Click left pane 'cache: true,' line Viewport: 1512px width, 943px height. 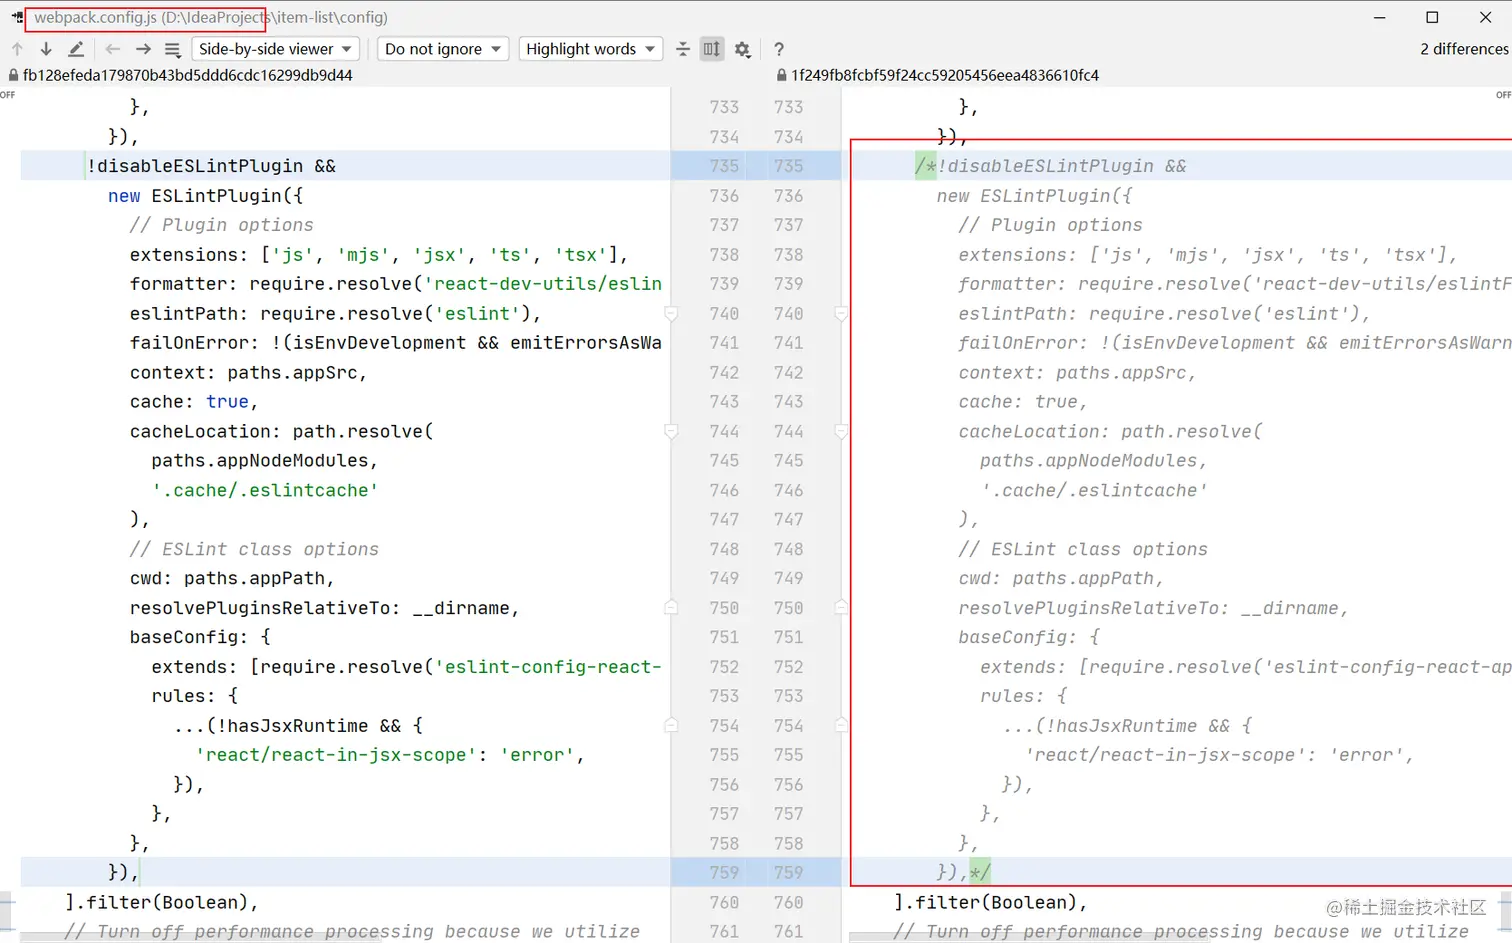pos(194,402)
